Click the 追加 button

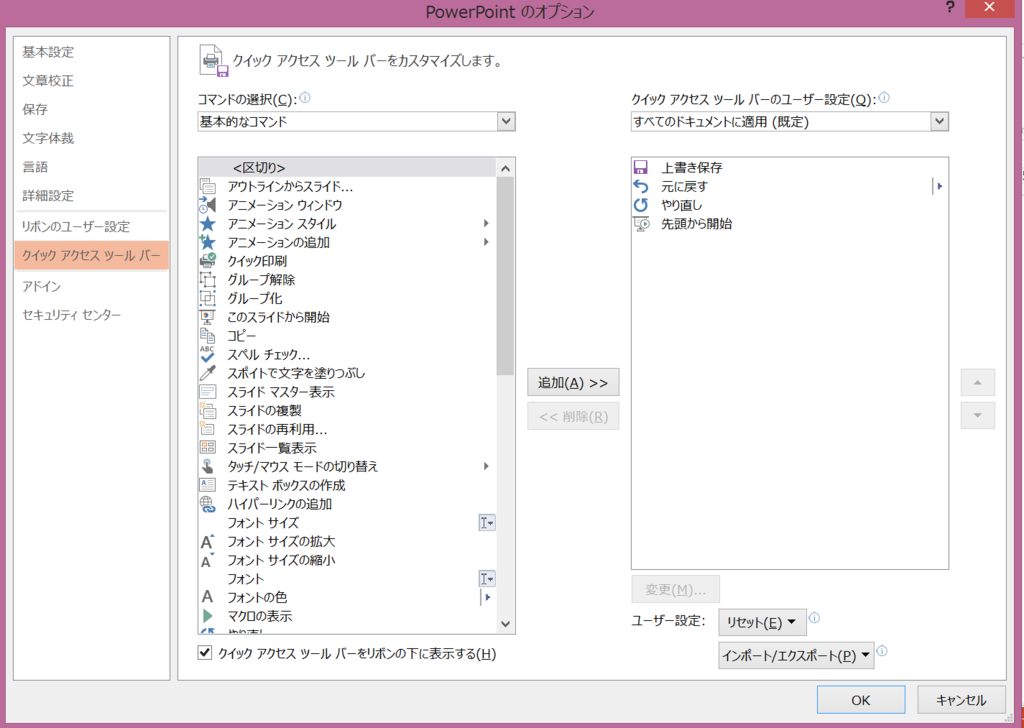point(573,382)
